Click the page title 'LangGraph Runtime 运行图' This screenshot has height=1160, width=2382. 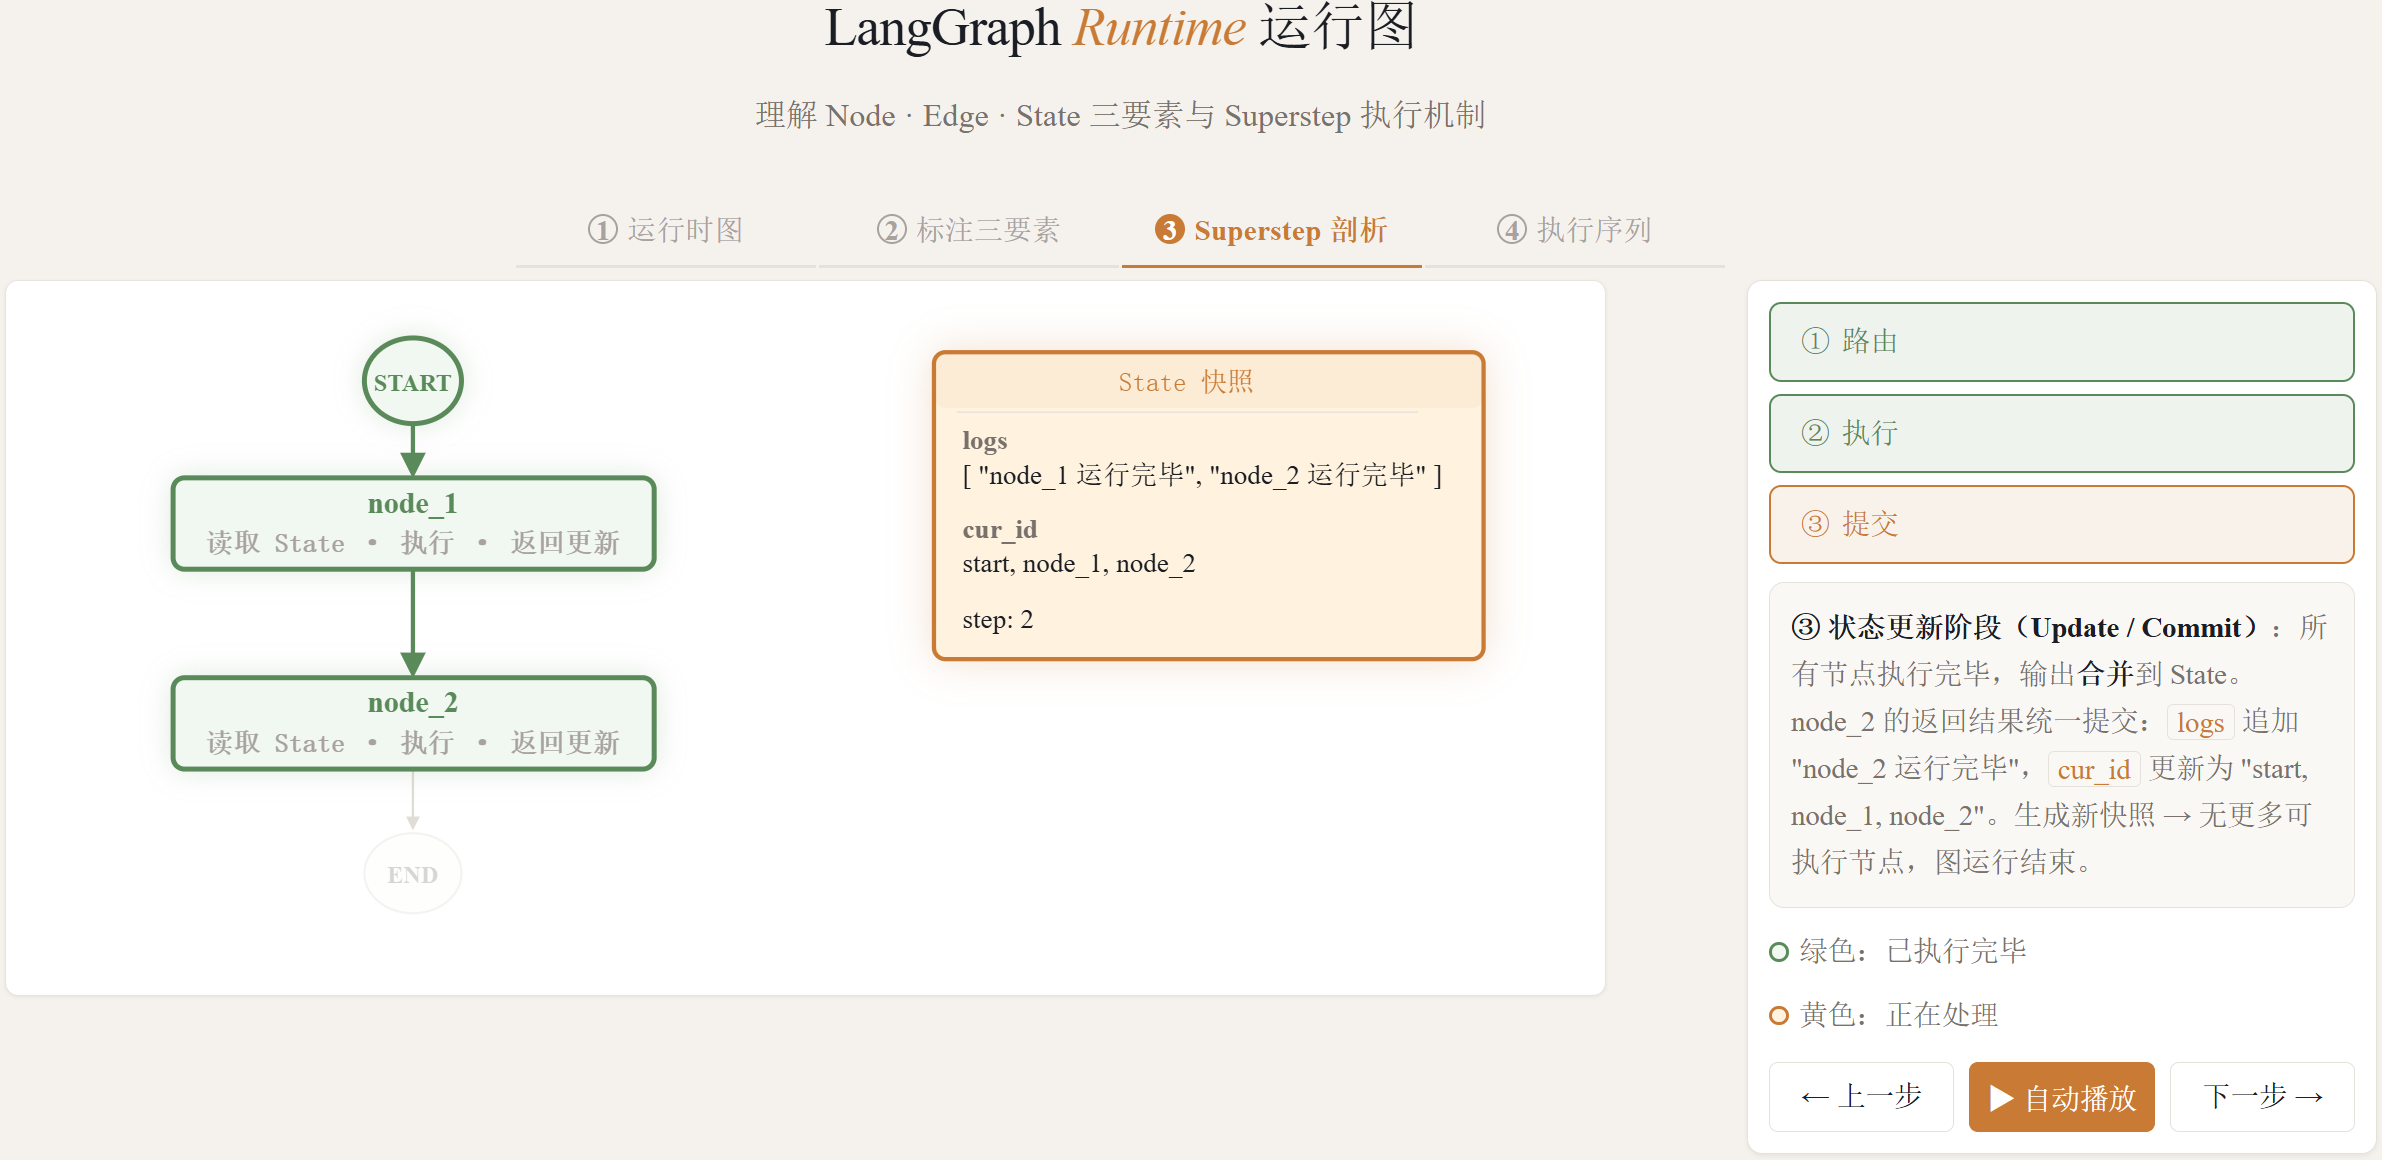click(1120, 27)
